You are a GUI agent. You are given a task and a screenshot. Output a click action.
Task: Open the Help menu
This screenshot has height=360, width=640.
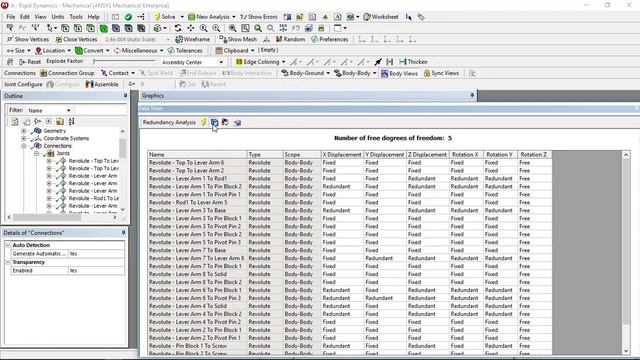(x=93, y=17)
